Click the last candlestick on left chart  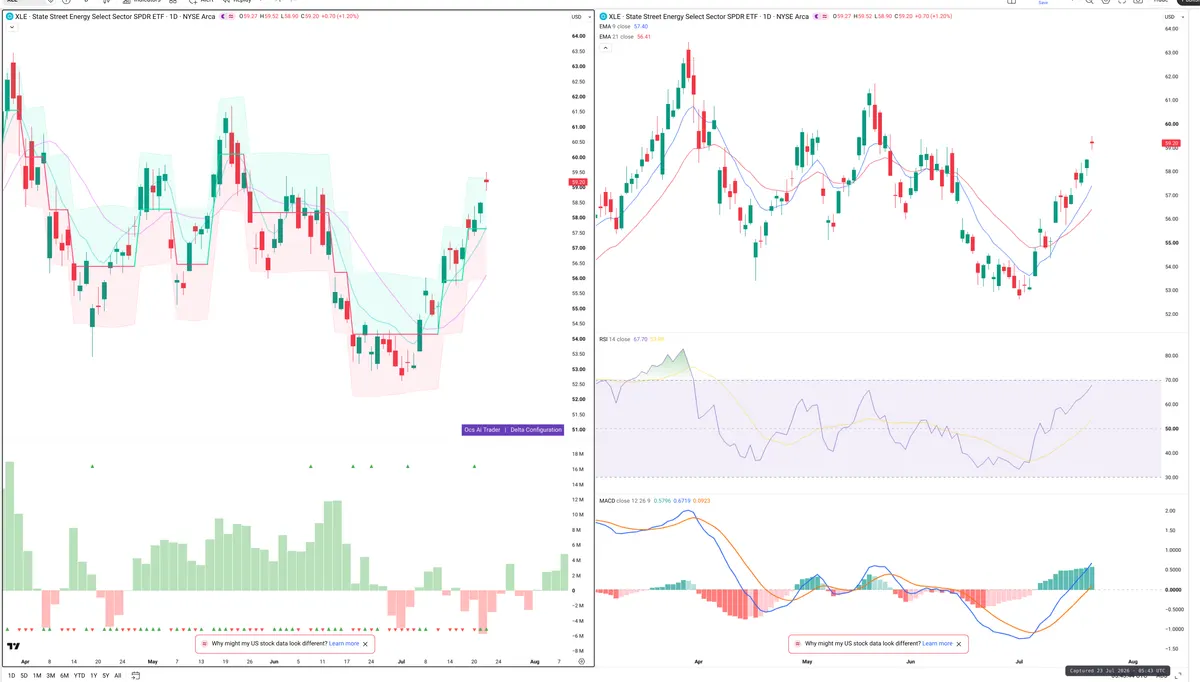point(487,181)
